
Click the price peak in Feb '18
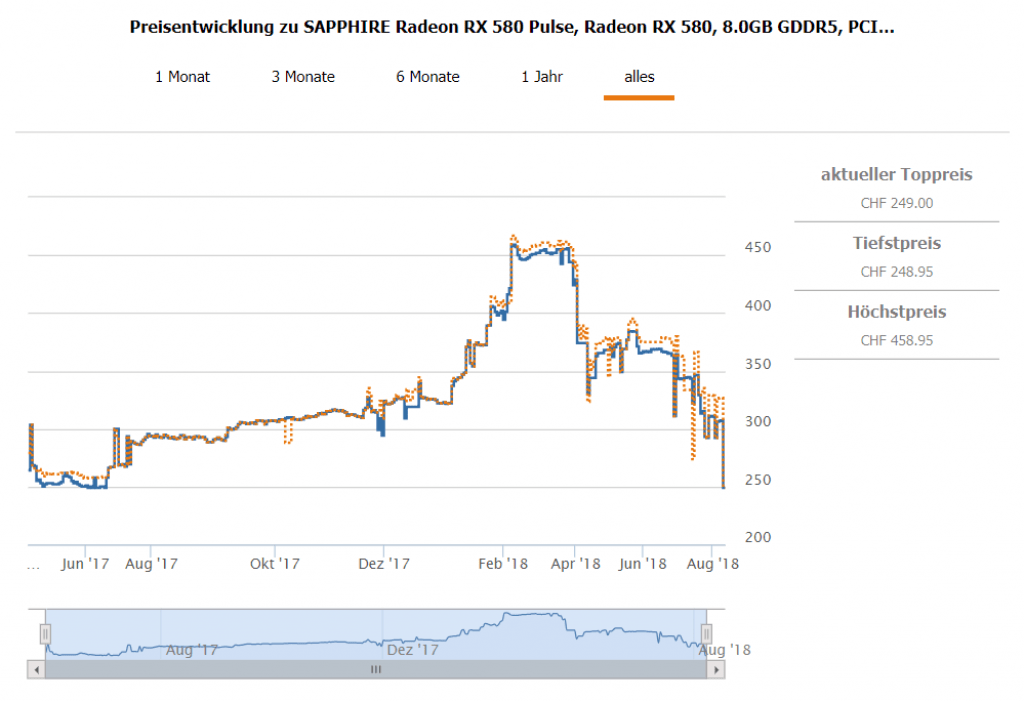point(513,238)
